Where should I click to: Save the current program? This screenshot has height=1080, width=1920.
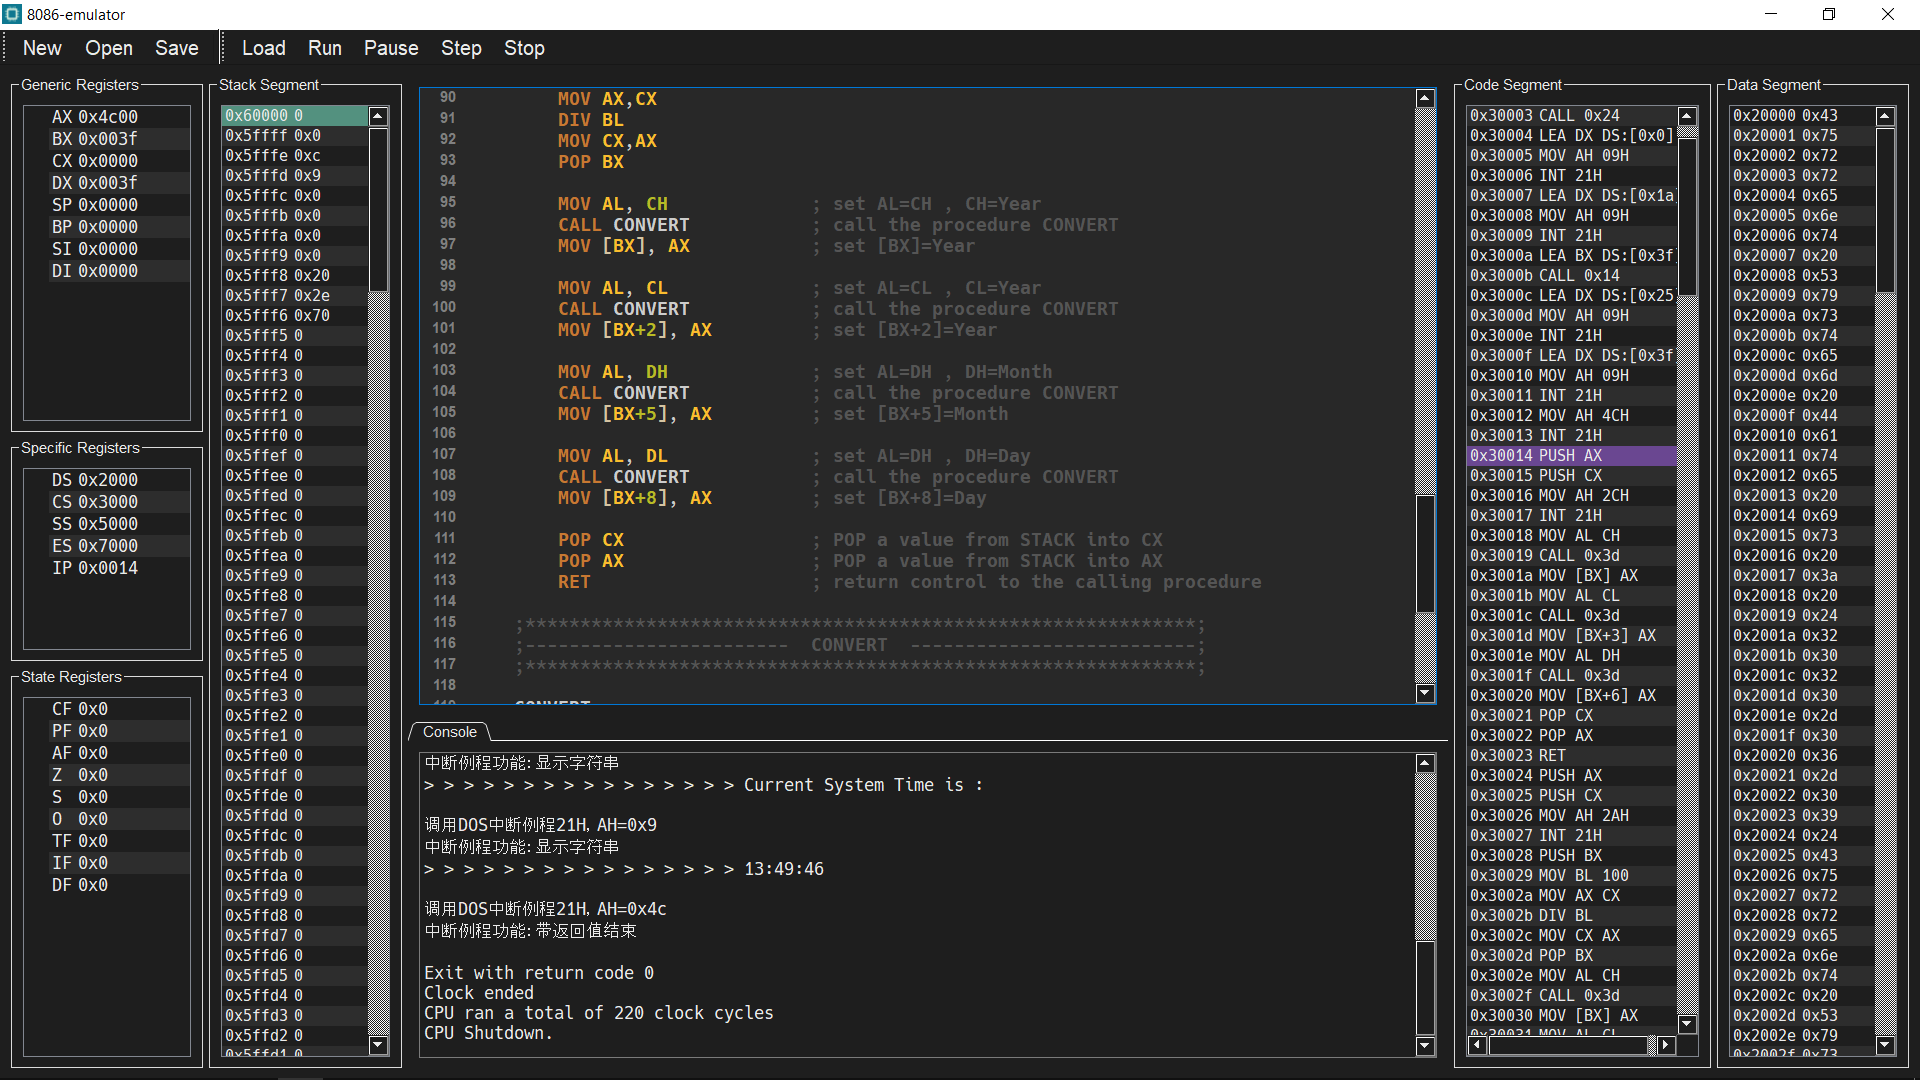(176, 48)
